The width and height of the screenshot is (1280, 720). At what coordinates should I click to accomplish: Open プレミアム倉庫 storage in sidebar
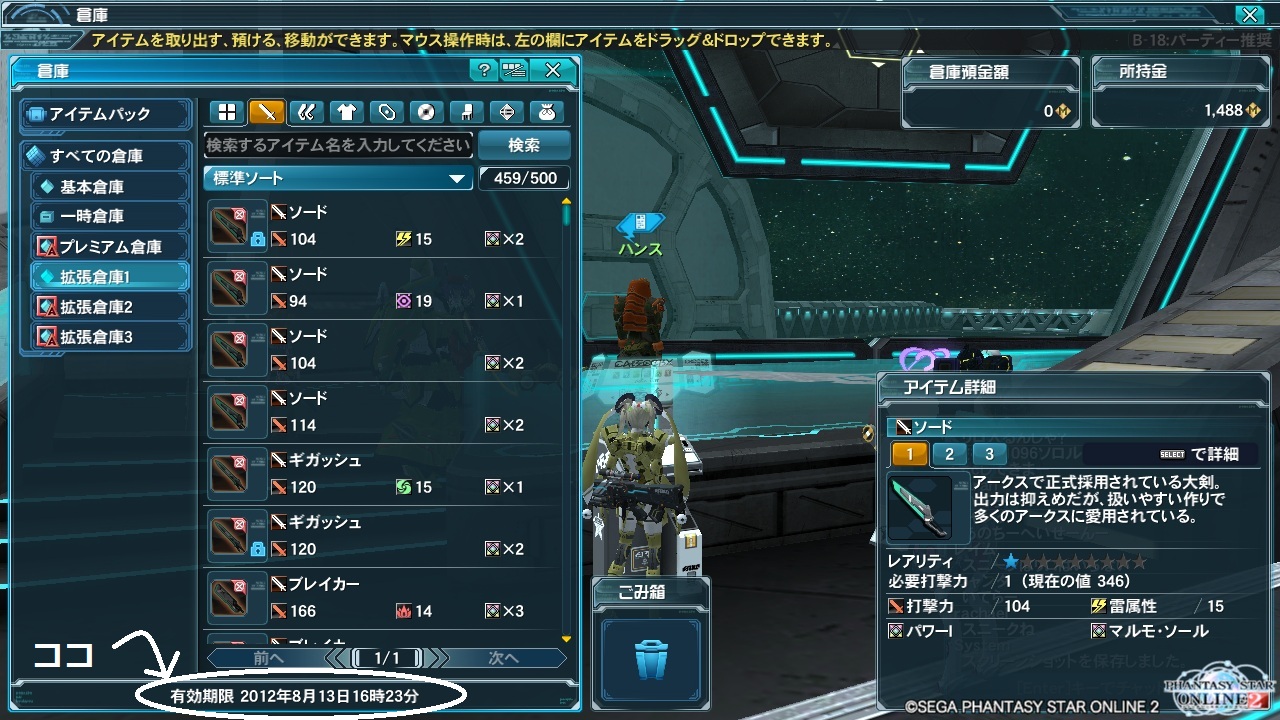(x=105, y=246)
